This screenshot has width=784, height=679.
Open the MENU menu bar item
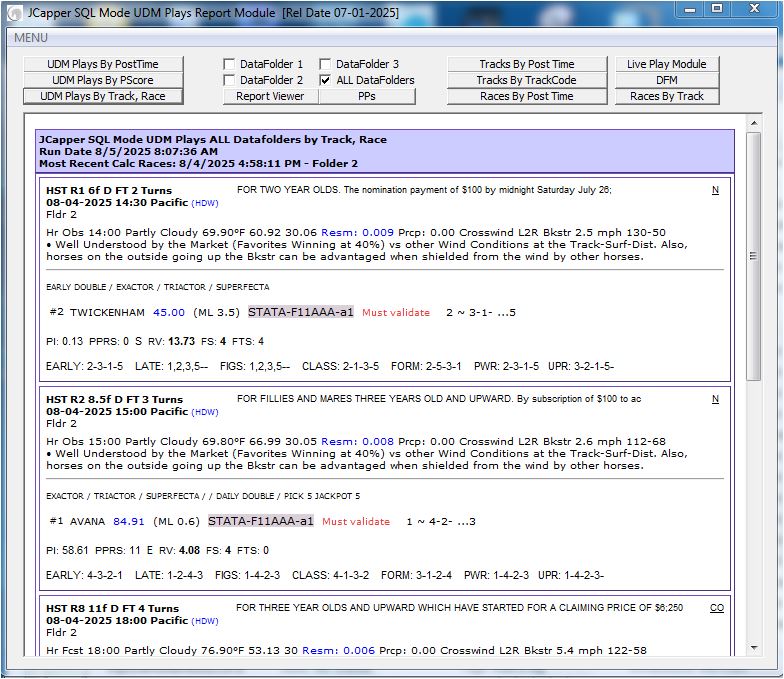pos(30,38)
